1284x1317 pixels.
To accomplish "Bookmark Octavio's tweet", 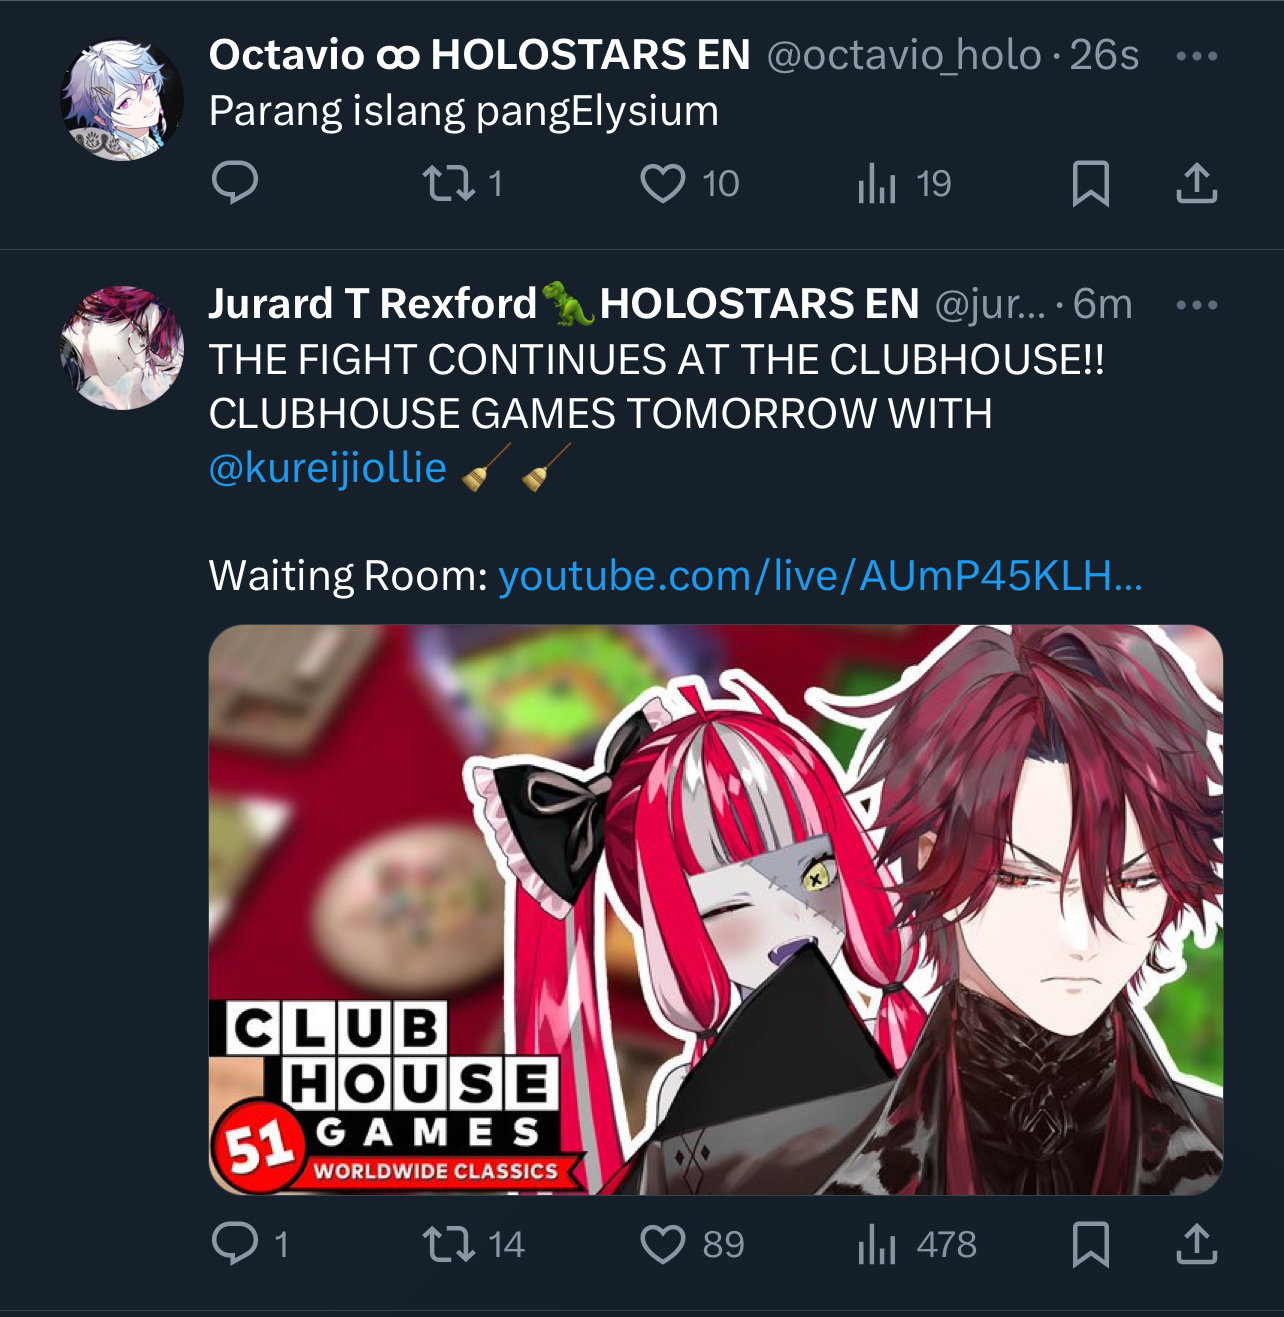I will pos(1090,184).
